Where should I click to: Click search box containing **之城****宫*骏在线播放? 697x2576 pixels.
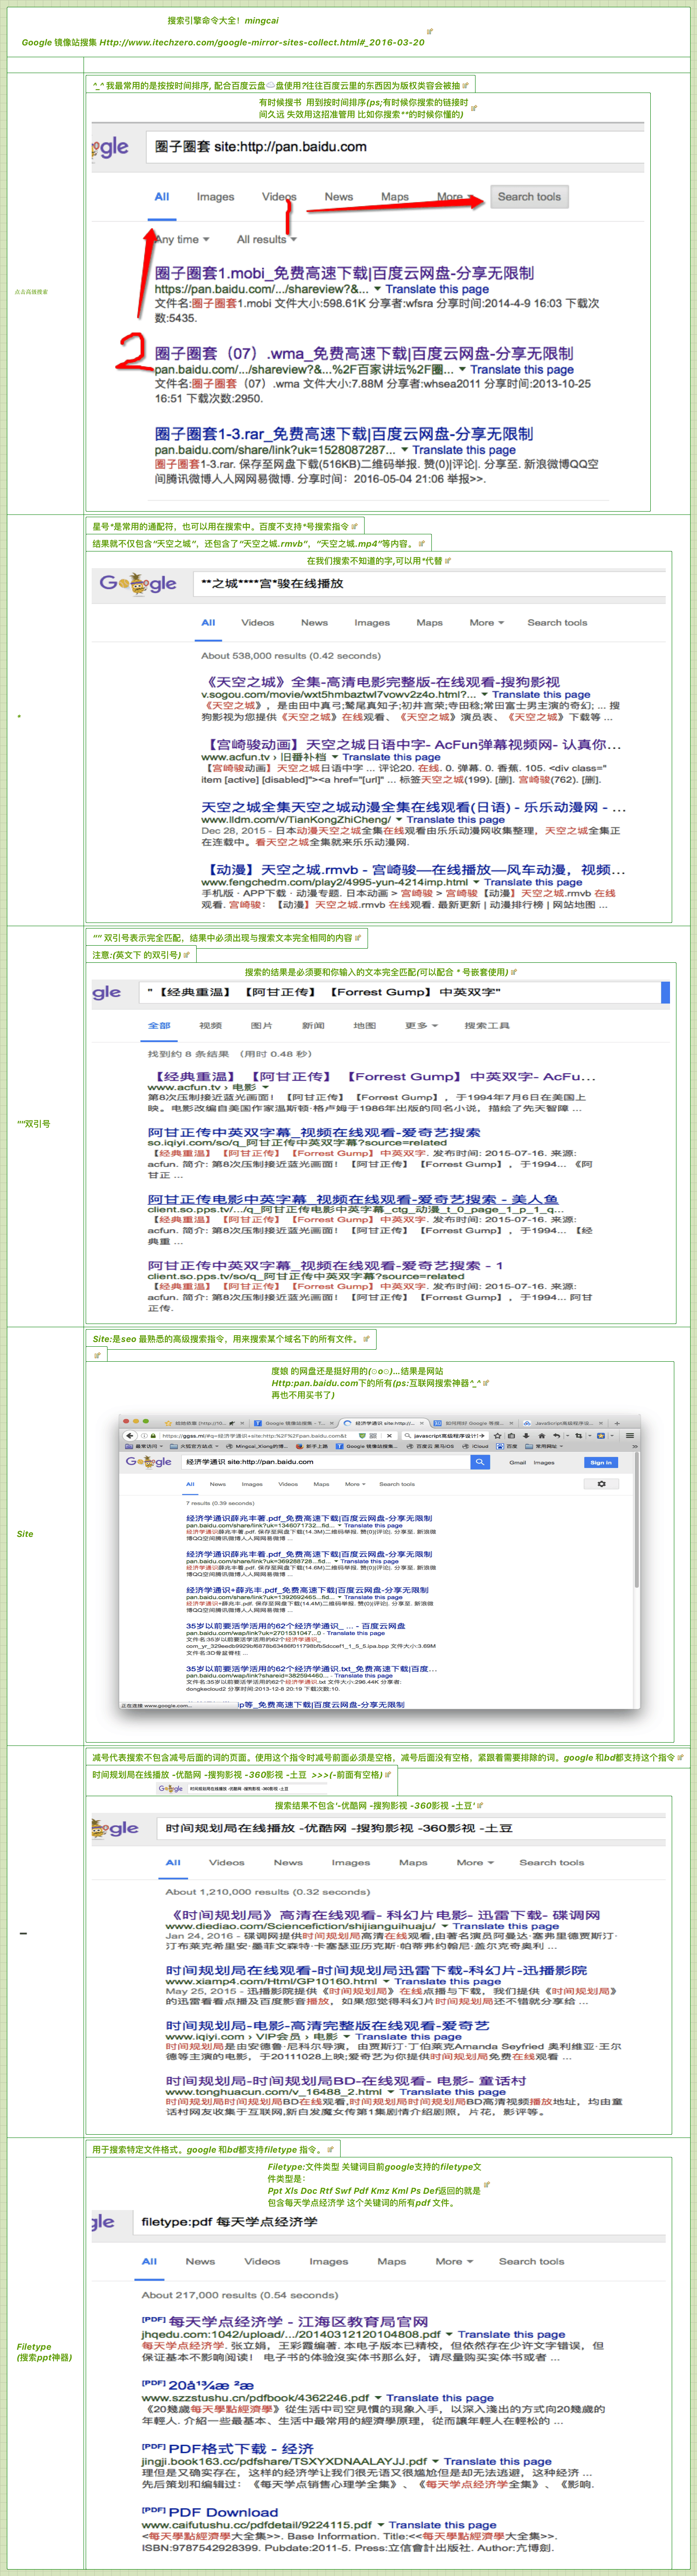(429, 583)
